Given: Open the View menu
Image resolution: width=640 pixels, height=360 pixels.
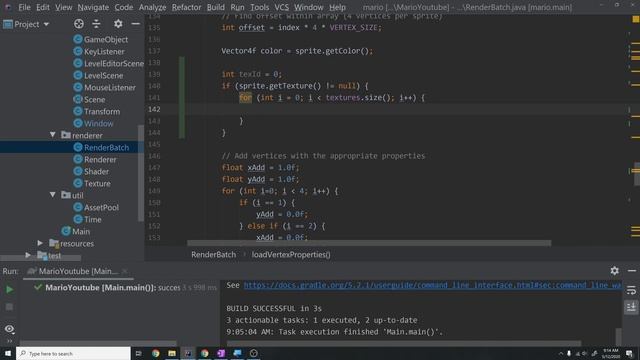Looking at the screenshot, I should pyautogui.click(x=63, y=7).
